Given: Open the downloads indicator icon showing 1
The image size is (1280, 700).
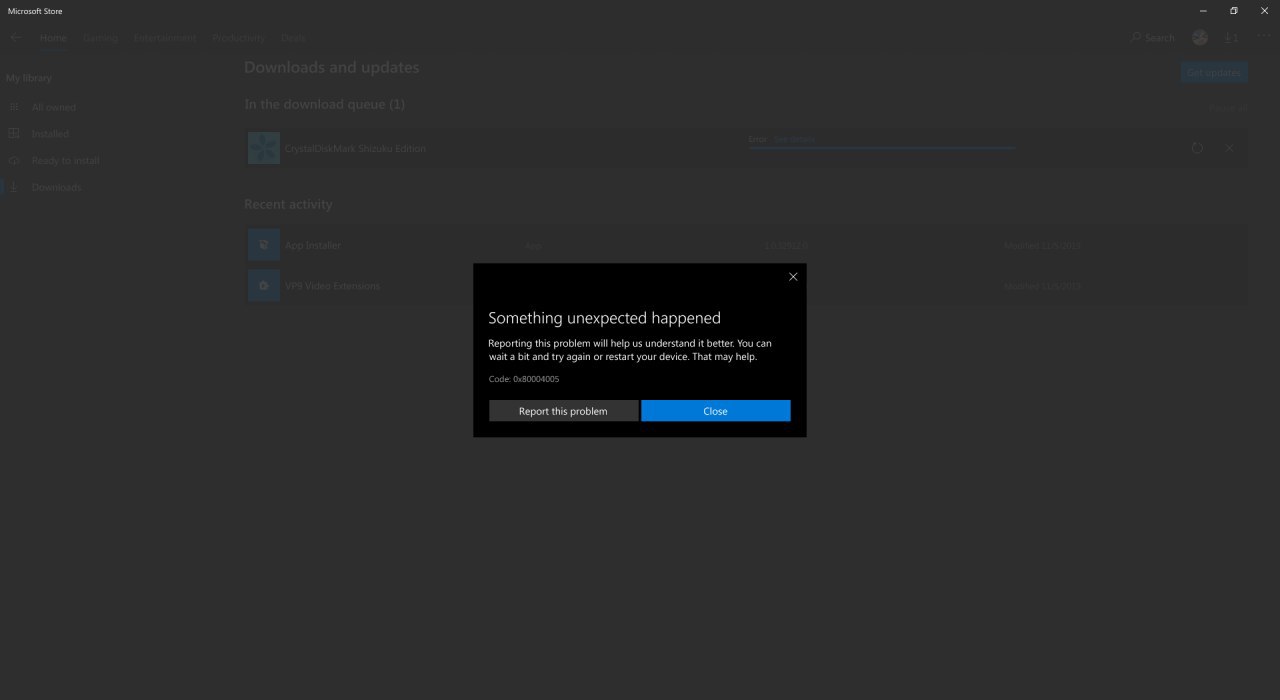Looking at the screenshot, I should (x=1231, y=38).
